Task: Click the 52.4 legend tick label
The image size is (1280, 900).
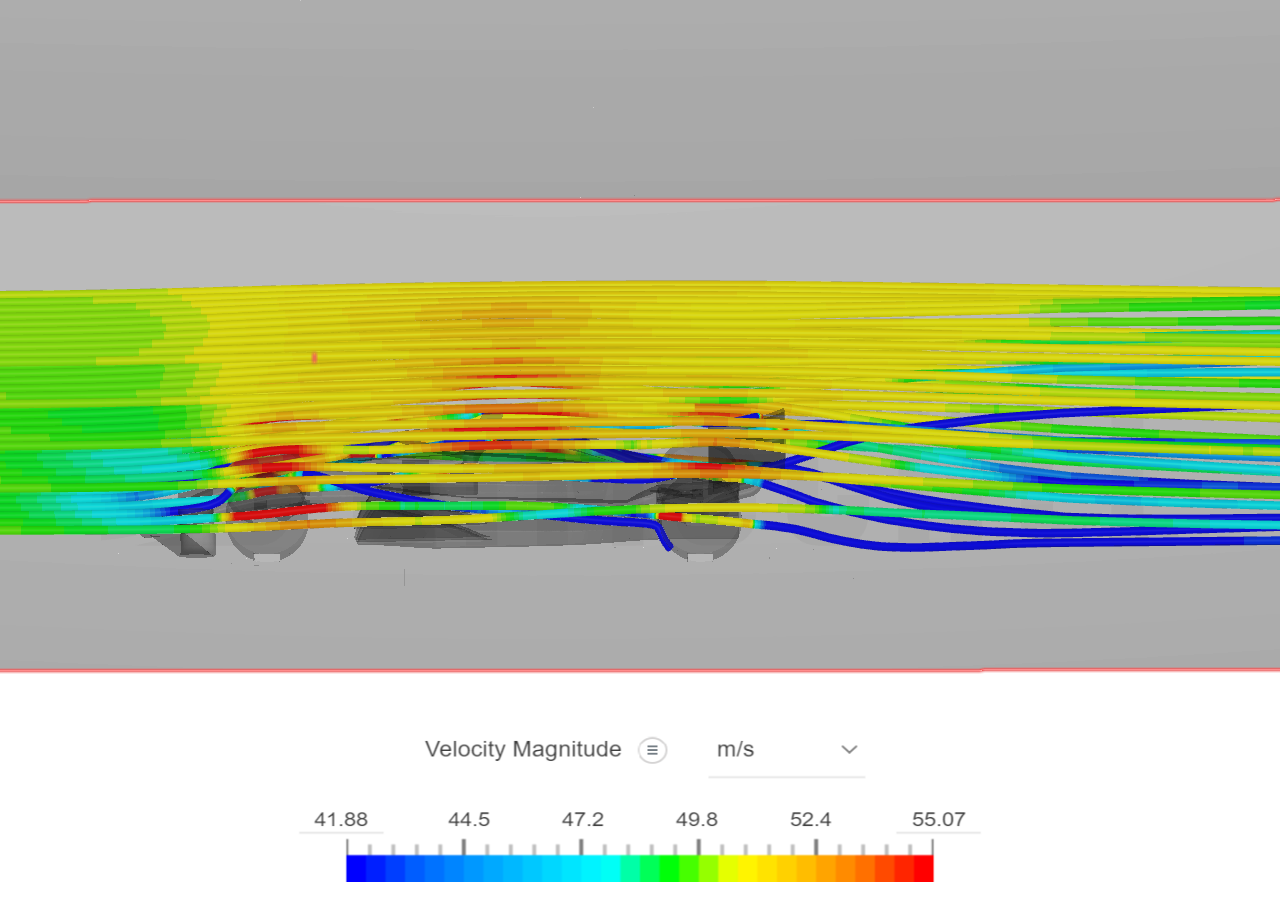Action: [x=811, y=820]
